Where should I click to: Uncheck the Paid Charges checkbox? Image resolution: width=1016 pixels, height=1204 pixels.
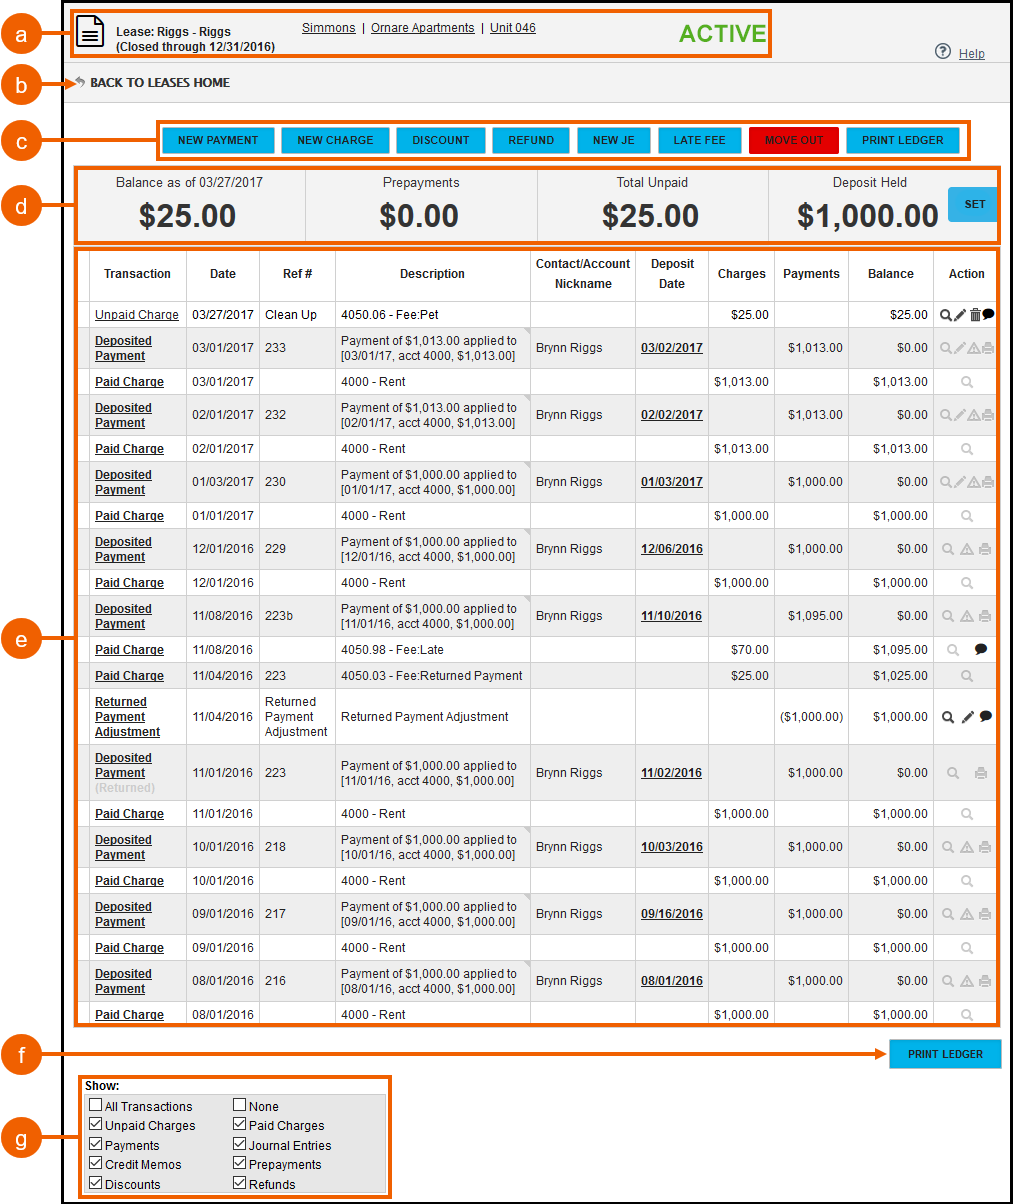point(238,1124)
